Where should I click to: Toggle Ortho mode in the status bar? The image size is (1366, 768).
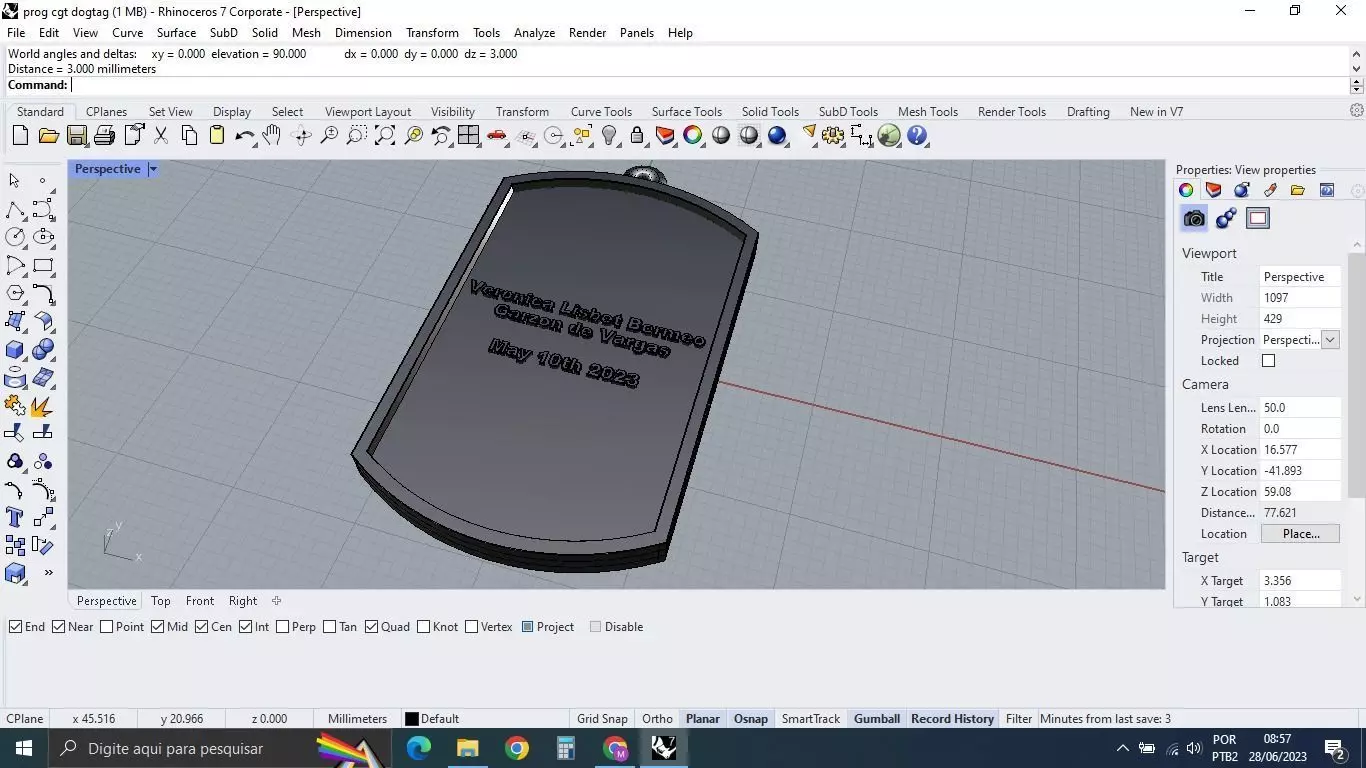pos(657,719)
